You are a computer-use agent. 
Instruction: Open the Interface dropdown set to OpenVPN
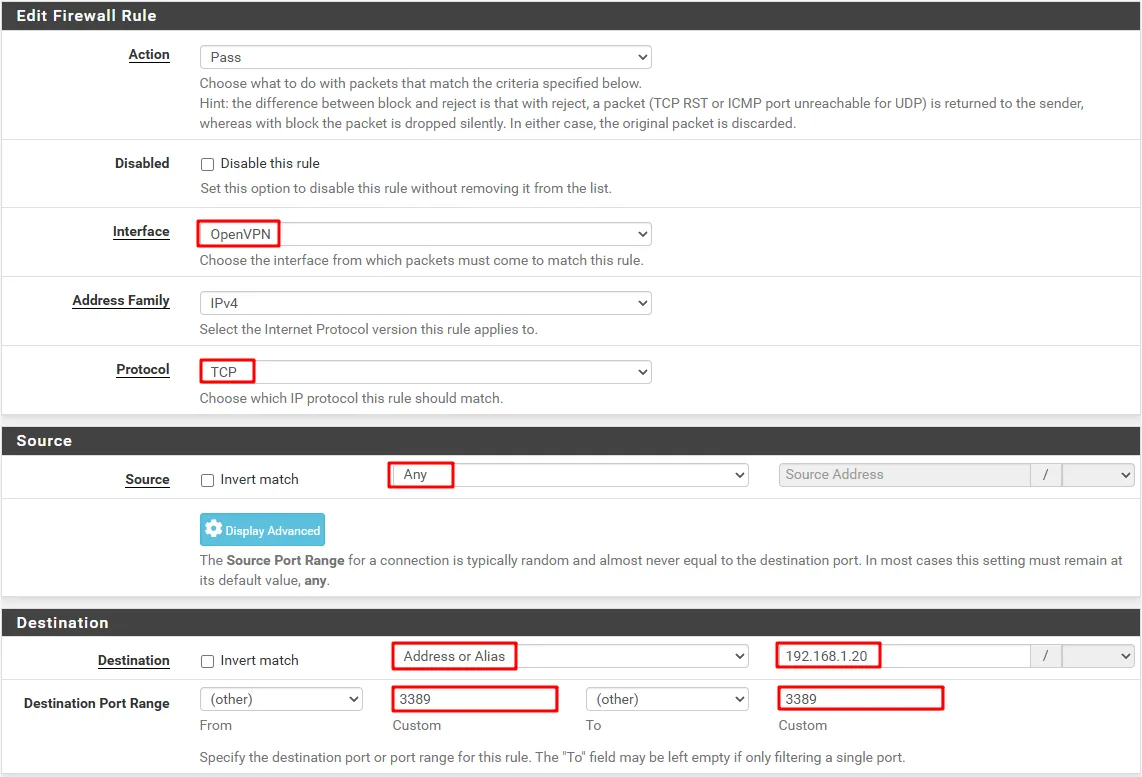pos(425,234)
